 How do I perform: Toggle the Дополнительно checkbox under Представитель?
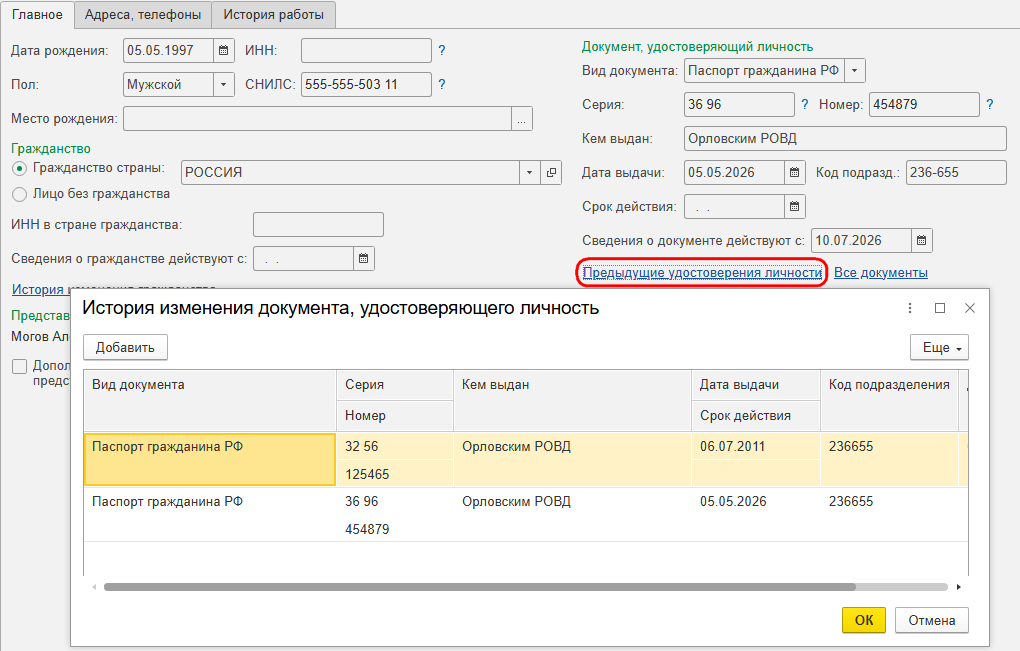tap(20, 366)
